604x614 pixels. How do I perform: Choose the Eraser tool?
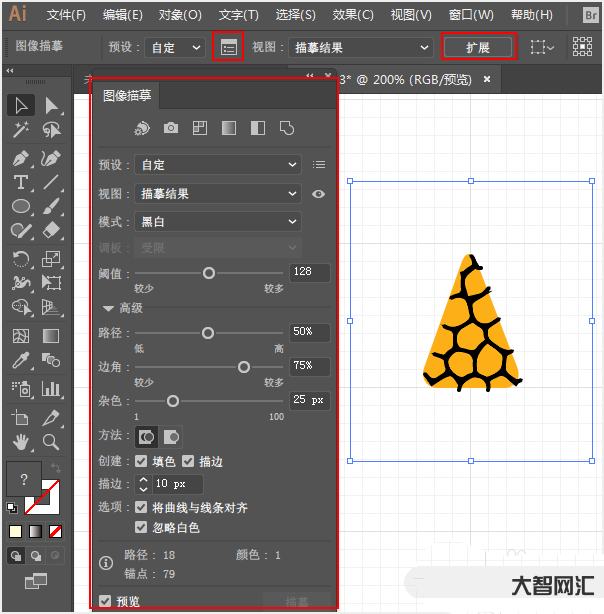pyautogui.click(x=51, y=230)
